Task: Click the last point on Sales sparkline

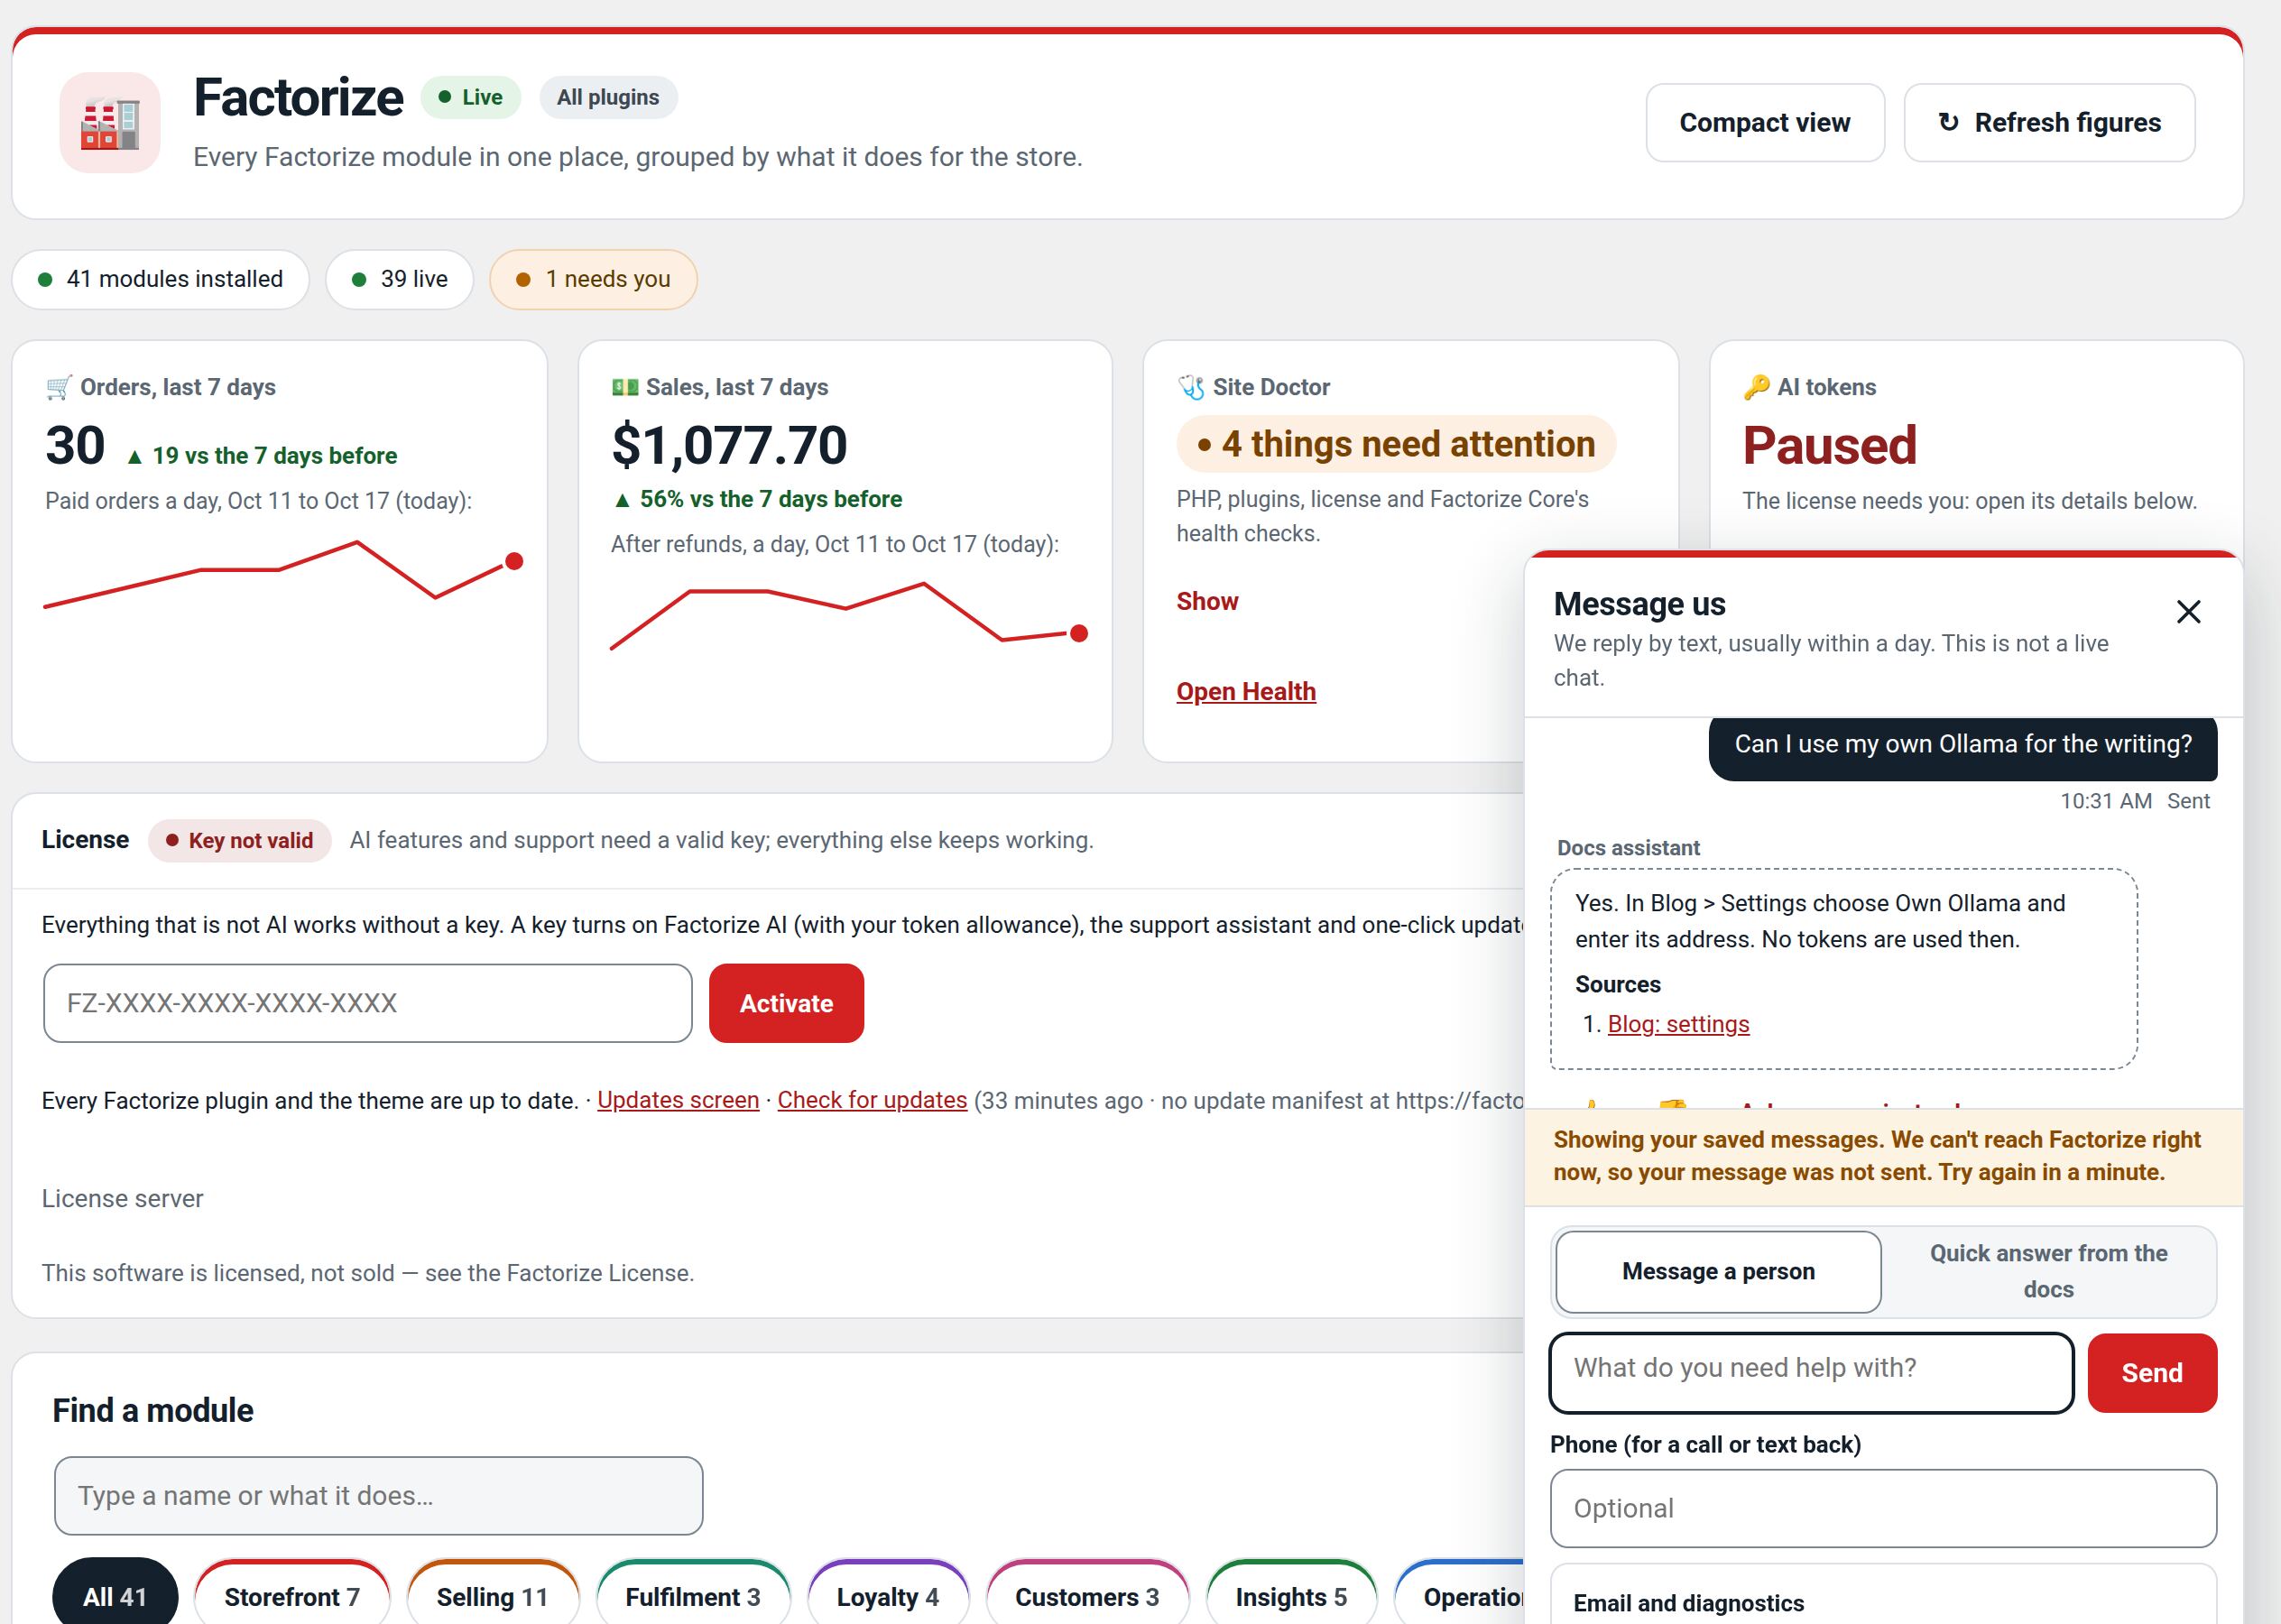Action: tap(1079, 633)
